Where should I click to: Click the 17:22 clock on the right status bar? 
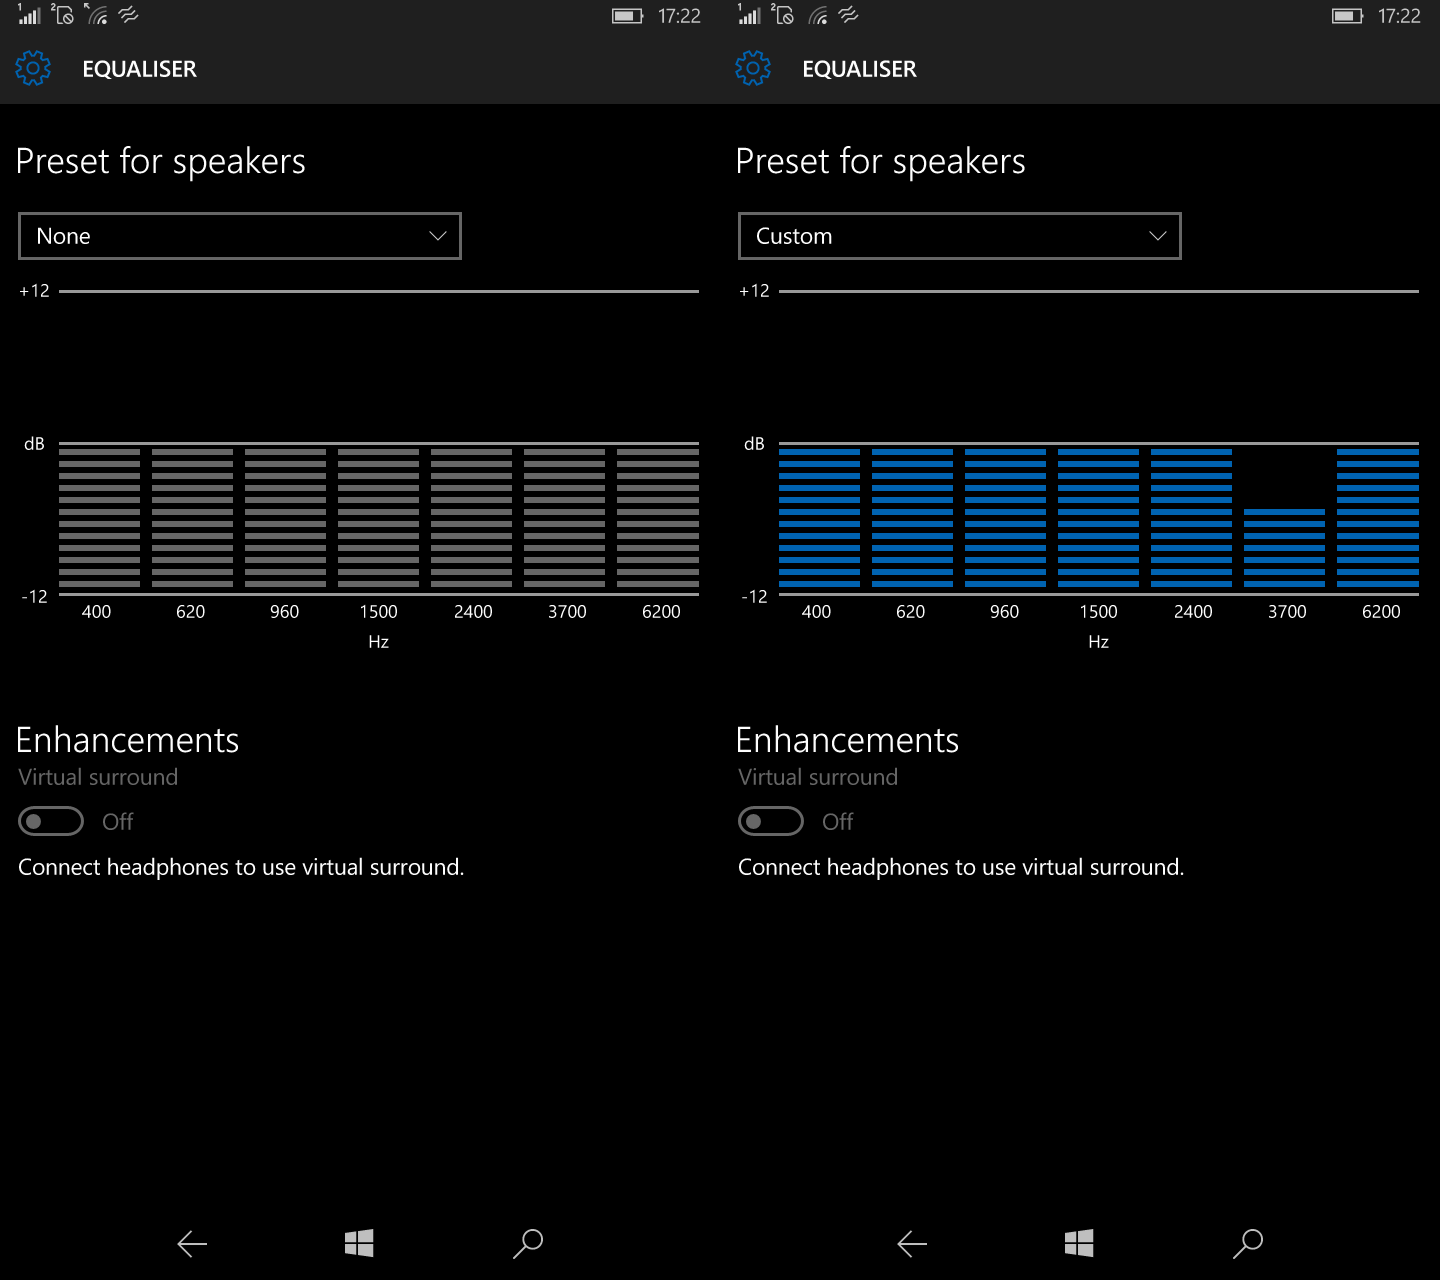tap(1399, 16)
